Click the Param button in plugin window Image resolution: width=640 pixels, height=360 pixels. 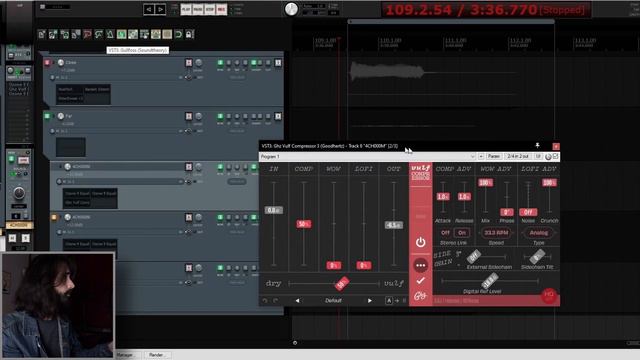[494, 157]
